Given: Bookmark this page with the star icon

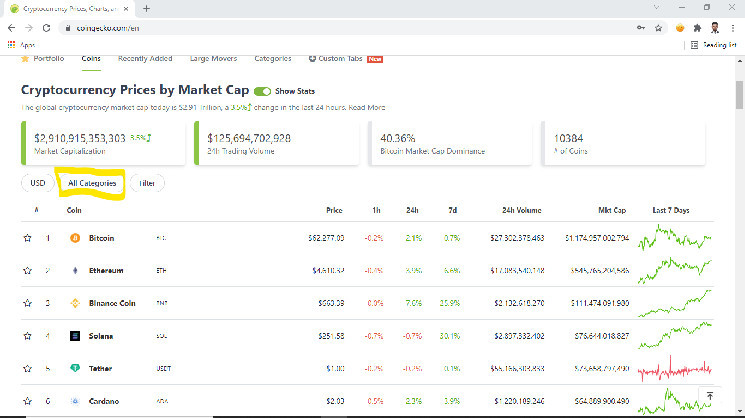Looking at the screenshot, I should 658,28.
